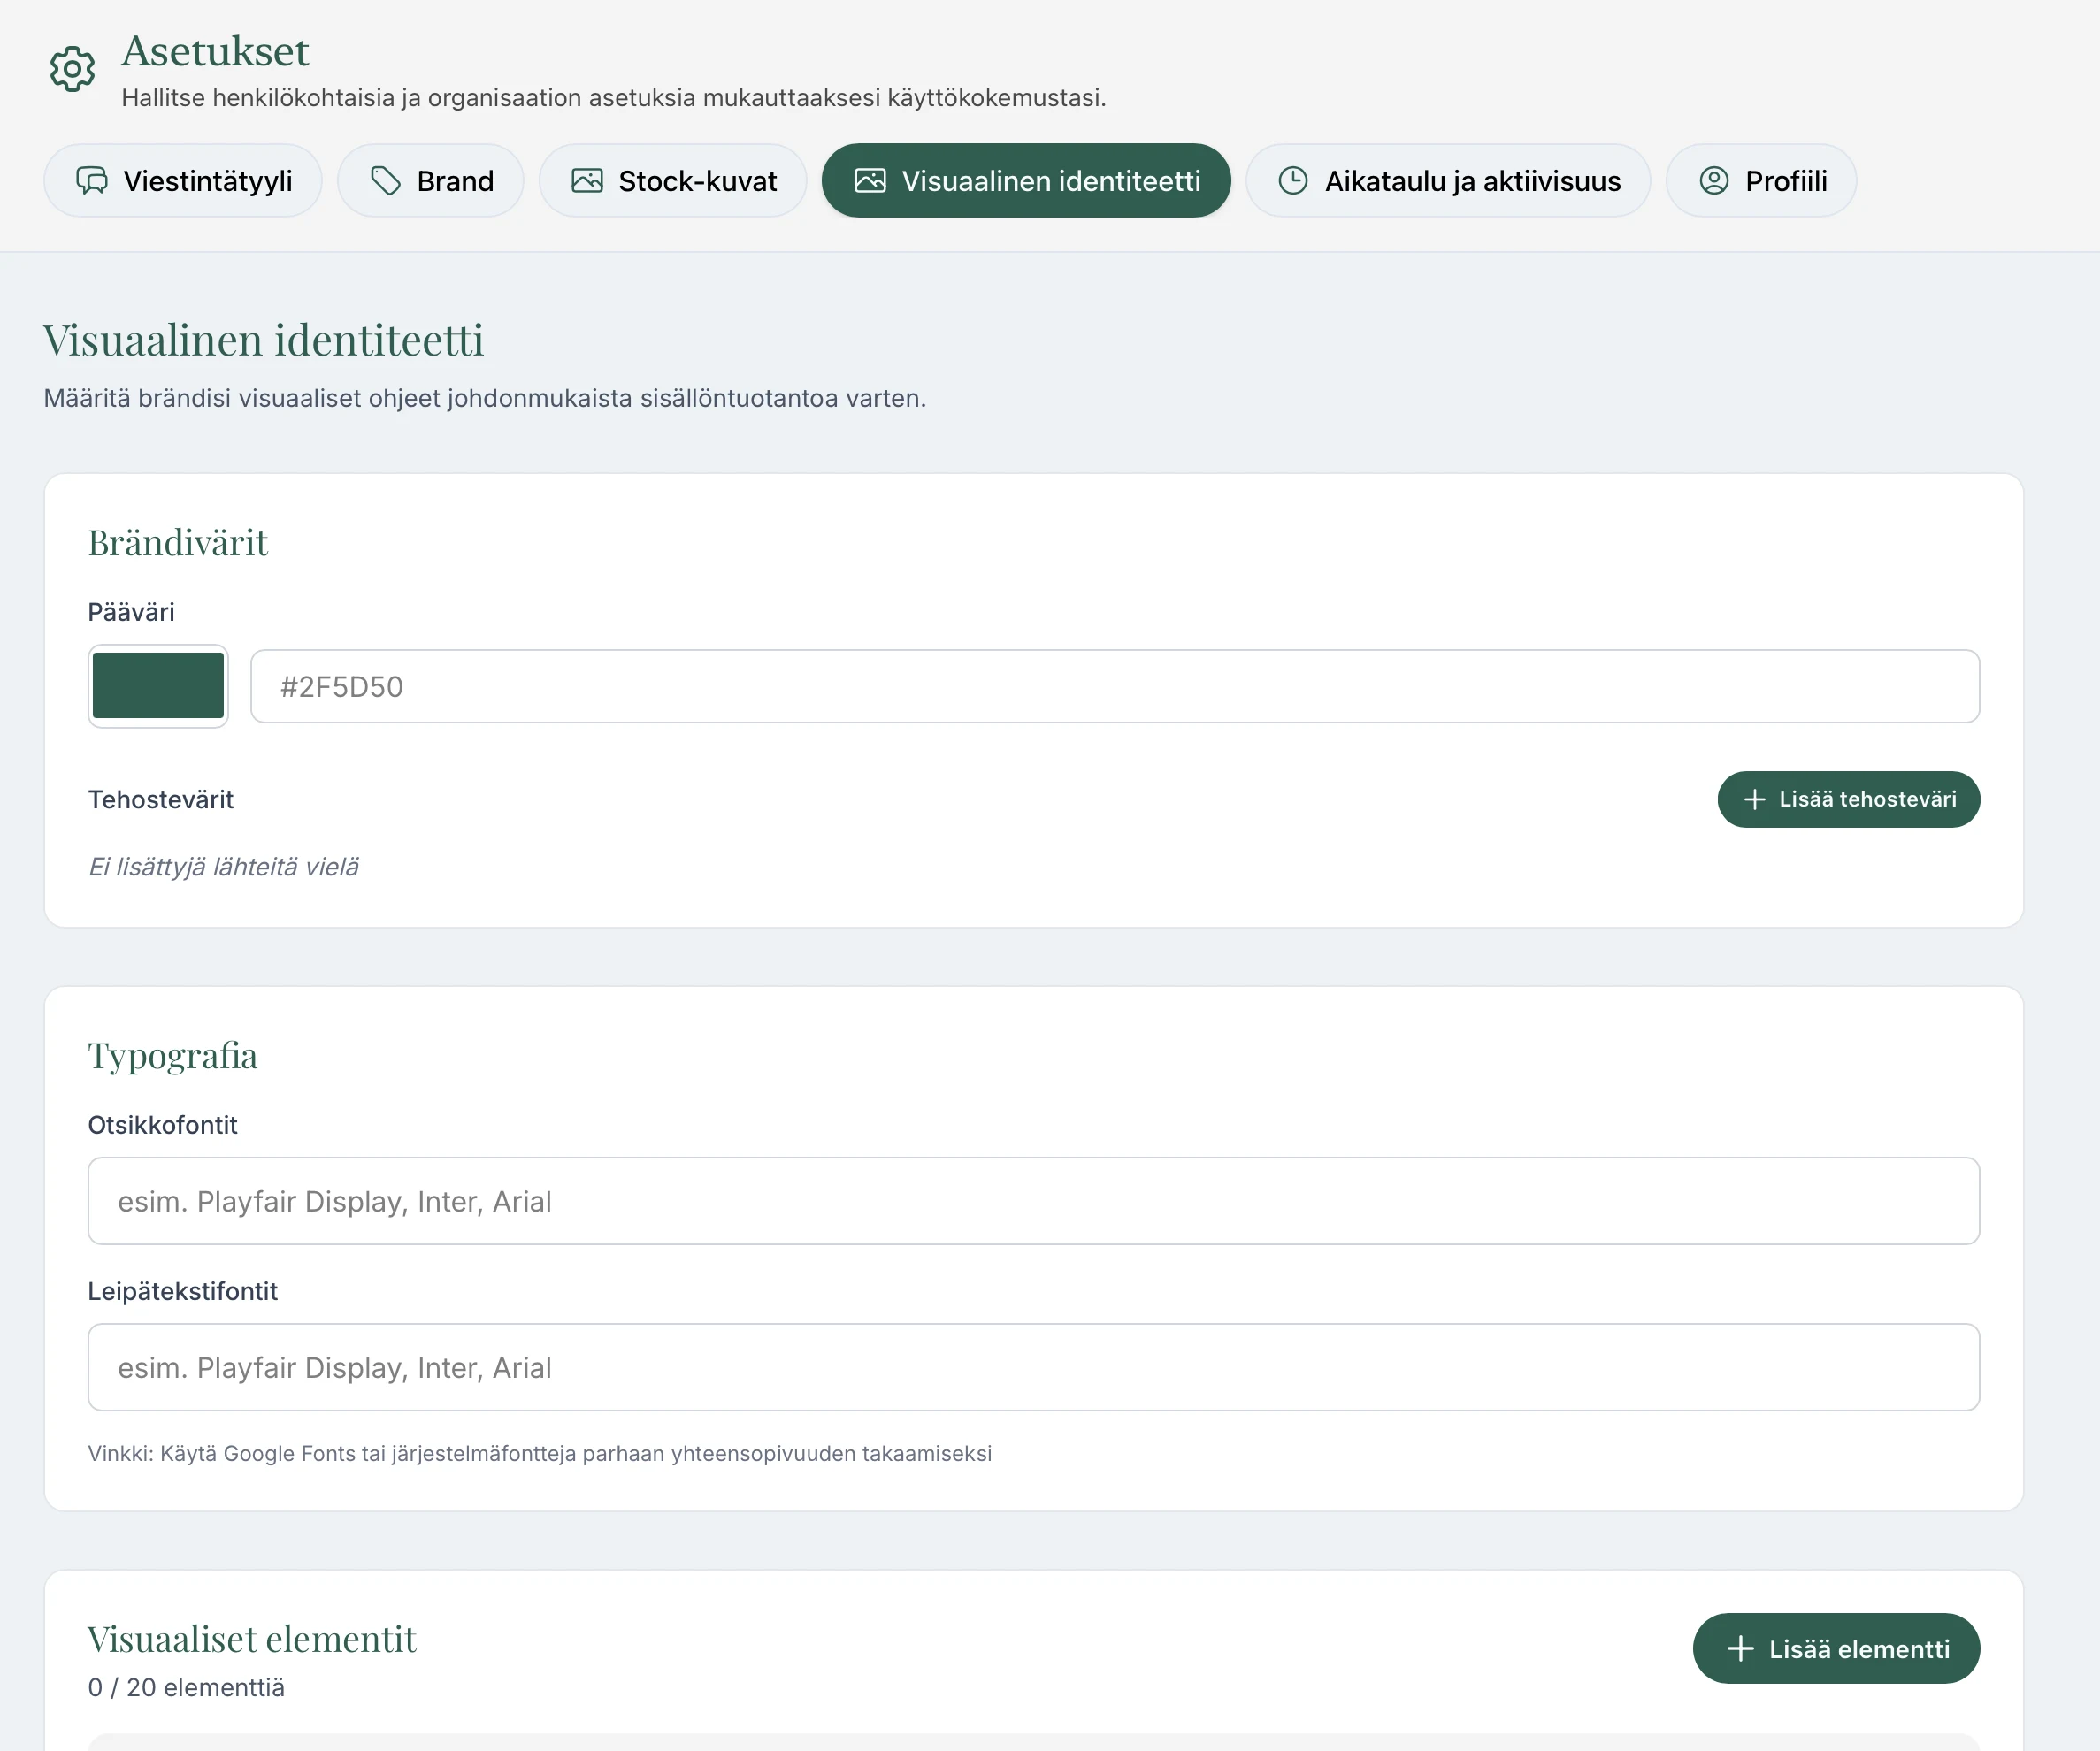This screenshot has width=2100, height=1751.
Task: Click the Lisää tehosteväri button
Action: coord(1848,799)
